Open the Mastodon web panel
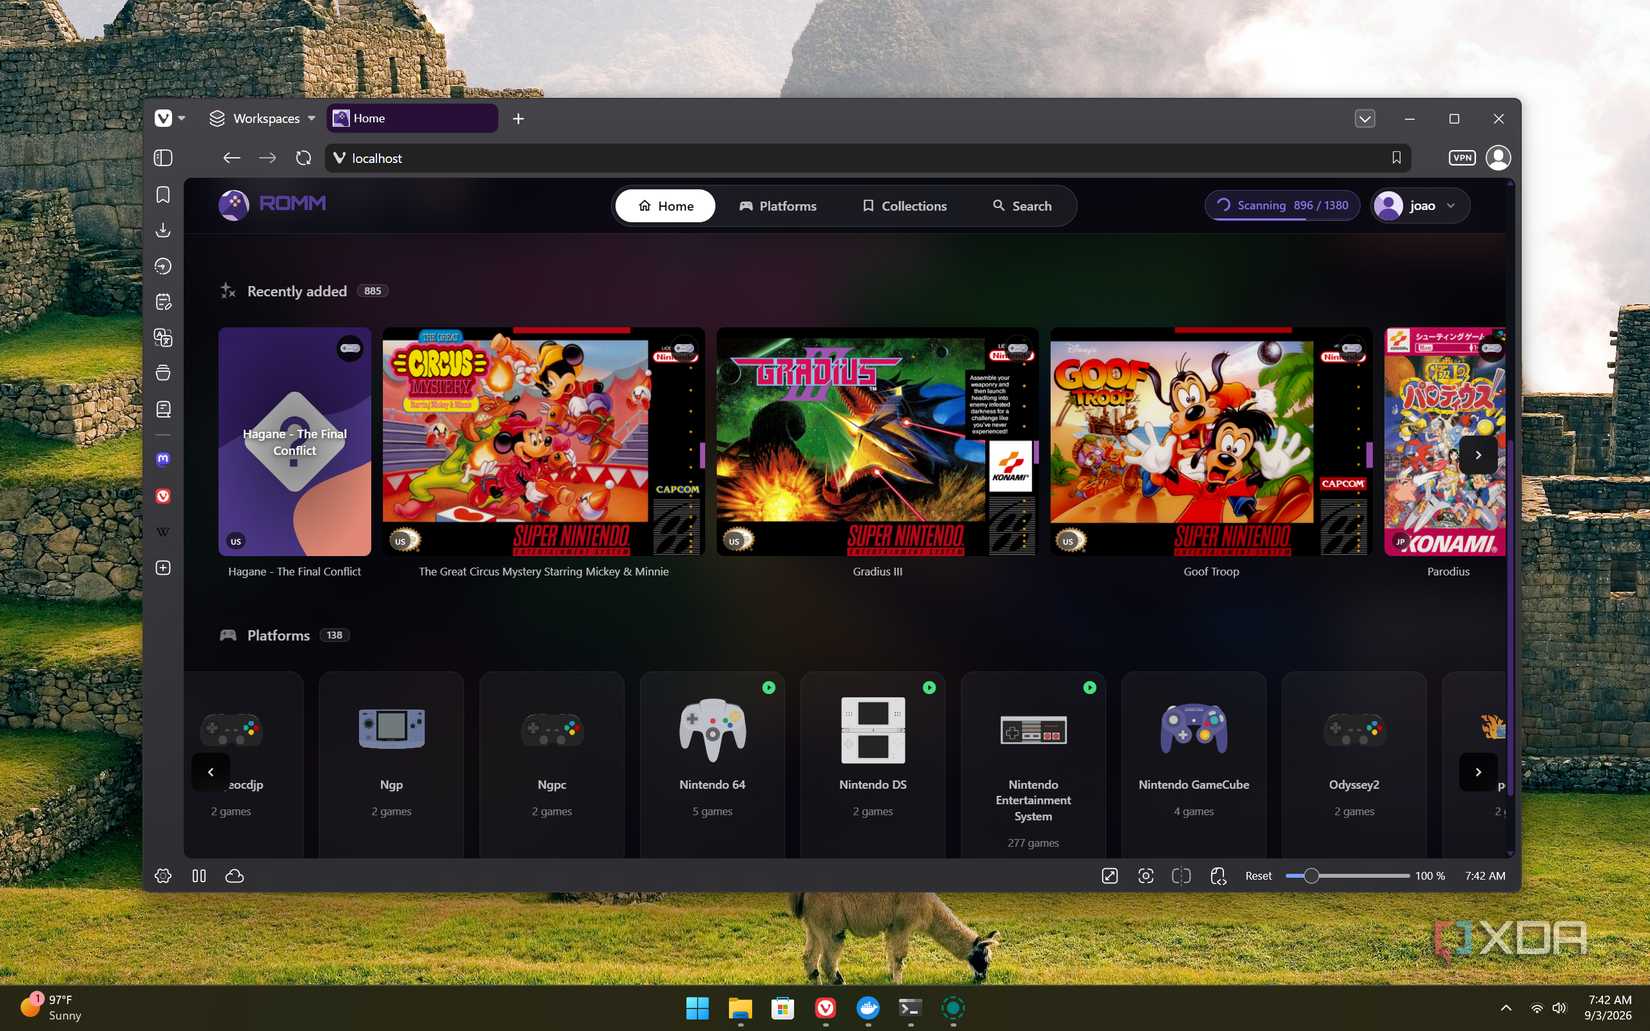Screen dimensions: 1650x1031 [x=163, y=459]
